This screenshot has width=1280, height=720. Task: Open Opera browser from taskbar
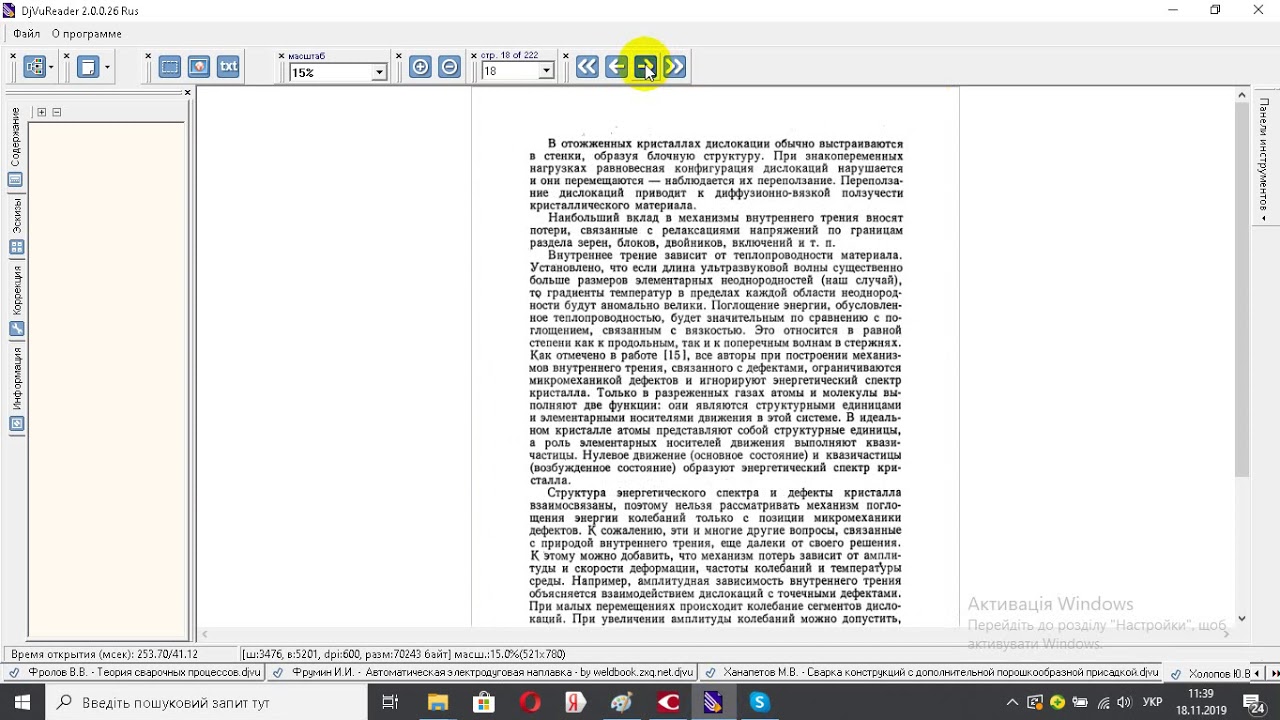[530, 703]
